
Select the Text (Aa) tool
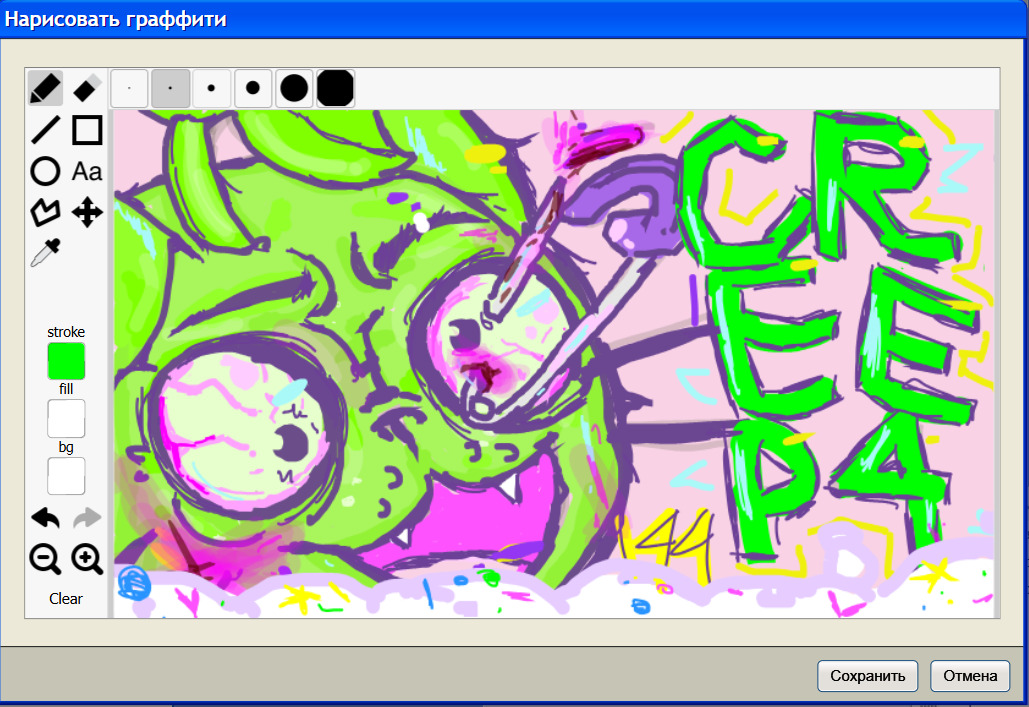tap(87, 171)
